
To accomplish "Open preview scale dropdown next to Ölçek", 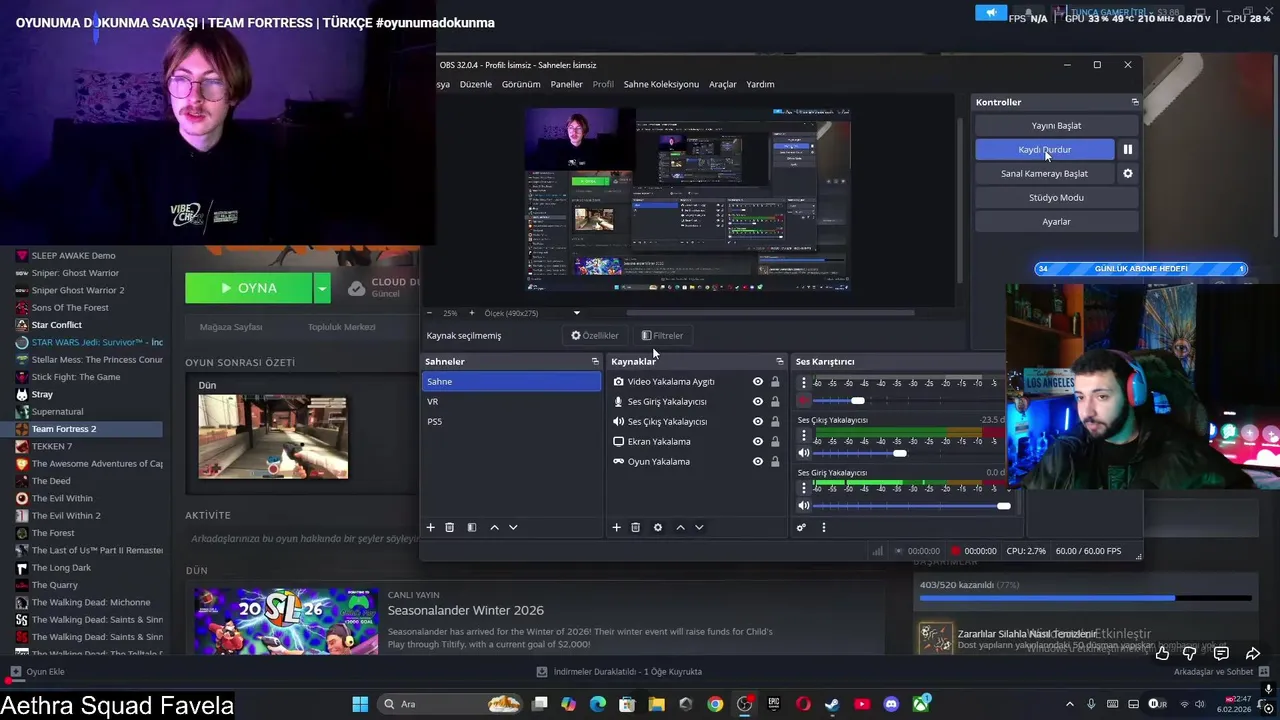I will pos(576,313).
